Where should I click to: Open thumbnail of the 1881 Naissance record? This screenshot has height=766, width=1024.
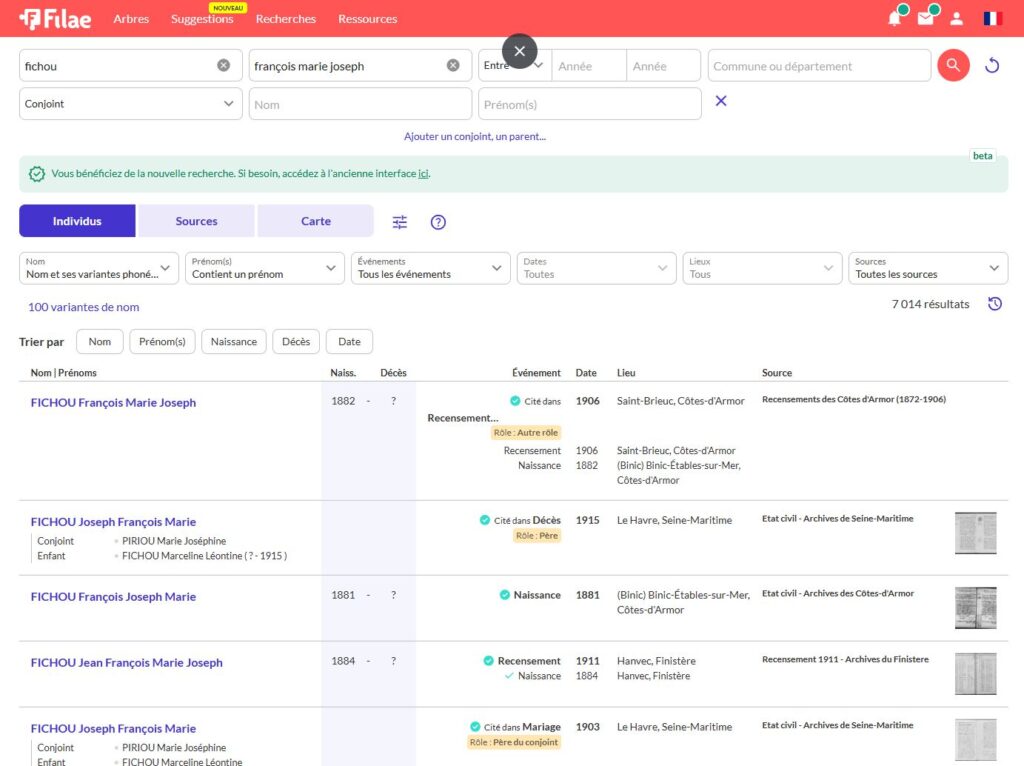(x=975, y=608)
